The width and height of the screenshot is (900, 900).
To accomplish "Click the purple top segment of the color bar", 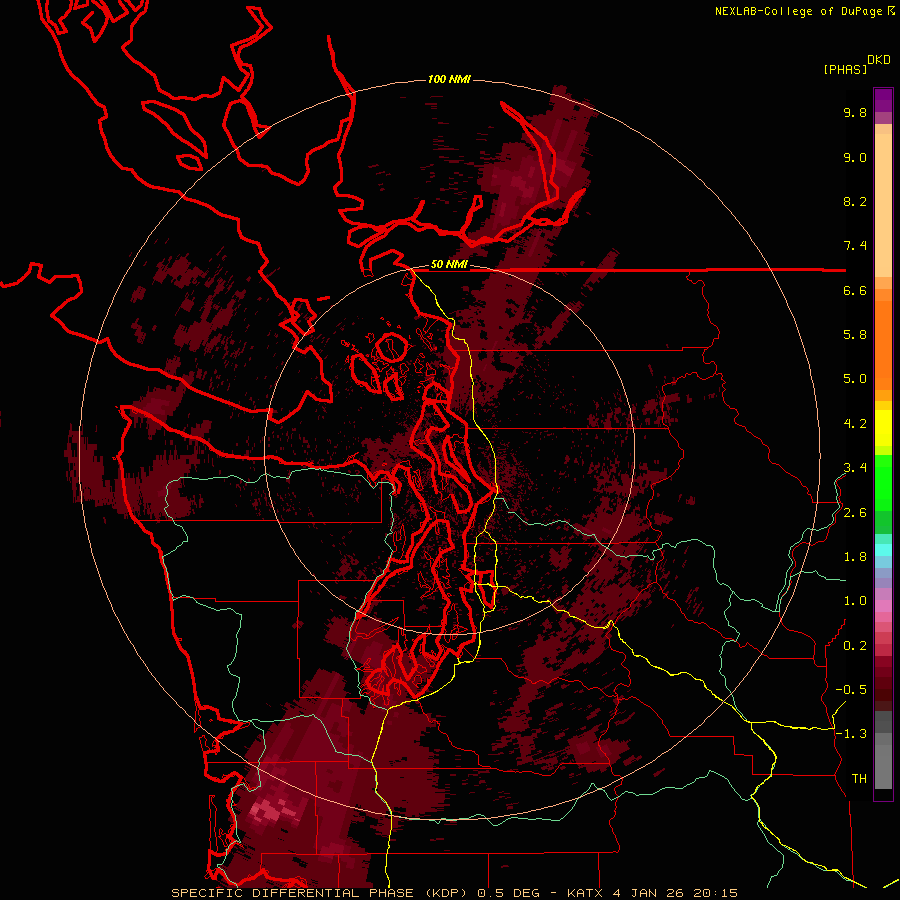I will coord(883,100).
